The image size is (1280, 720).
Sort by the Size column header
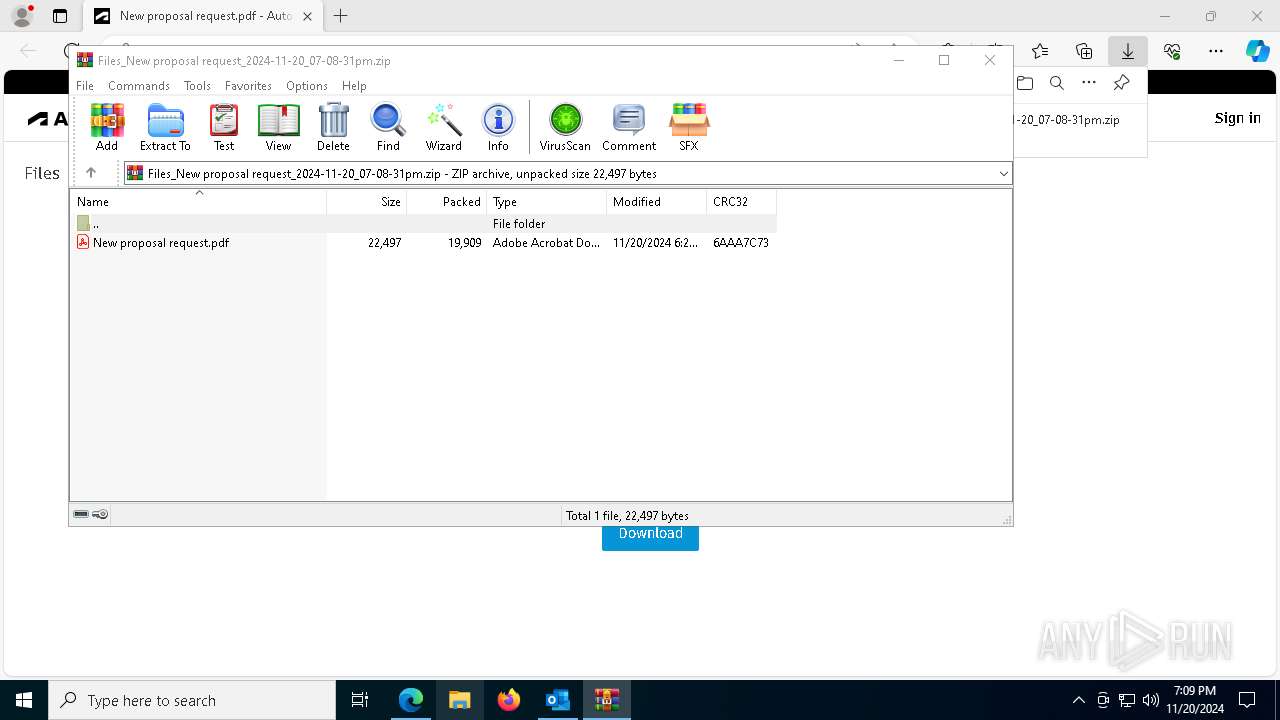pos(367,201)
